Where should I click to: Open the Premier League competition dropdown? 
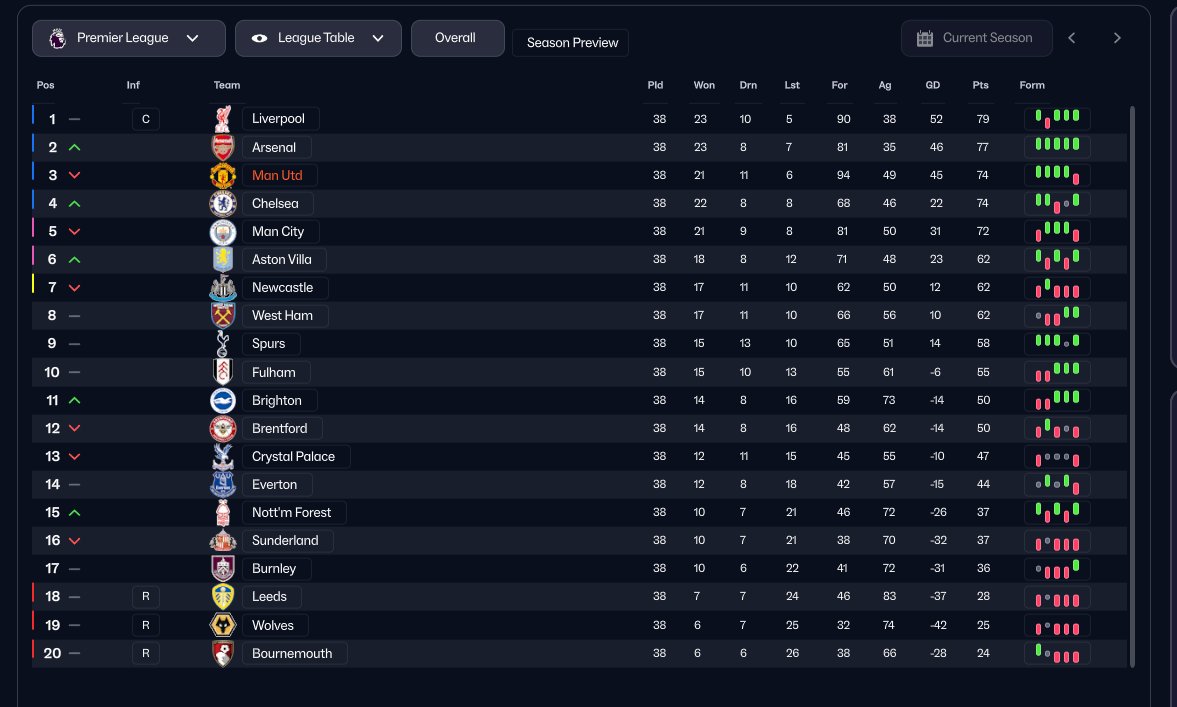(128, 38)
